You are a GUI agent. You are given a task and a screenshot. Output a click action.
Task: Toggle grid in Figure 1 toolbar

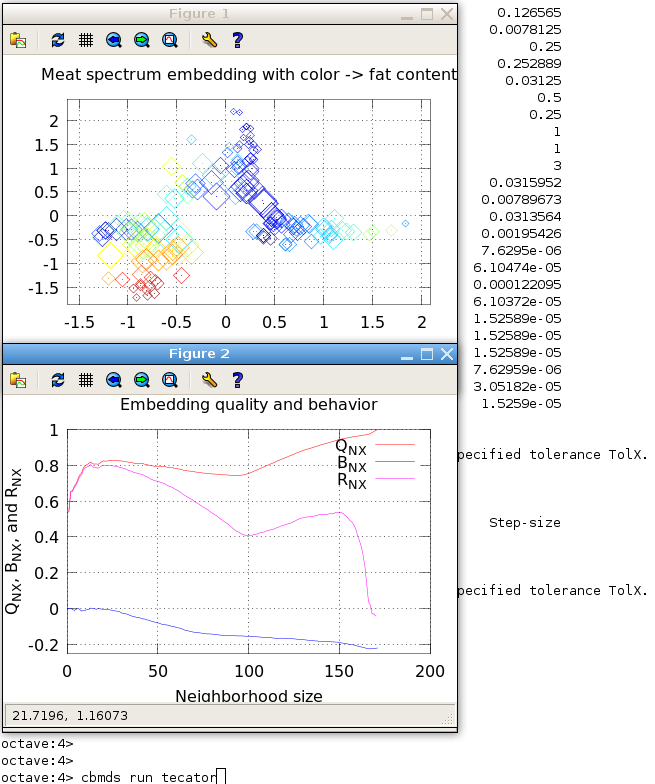coord(86,40)
